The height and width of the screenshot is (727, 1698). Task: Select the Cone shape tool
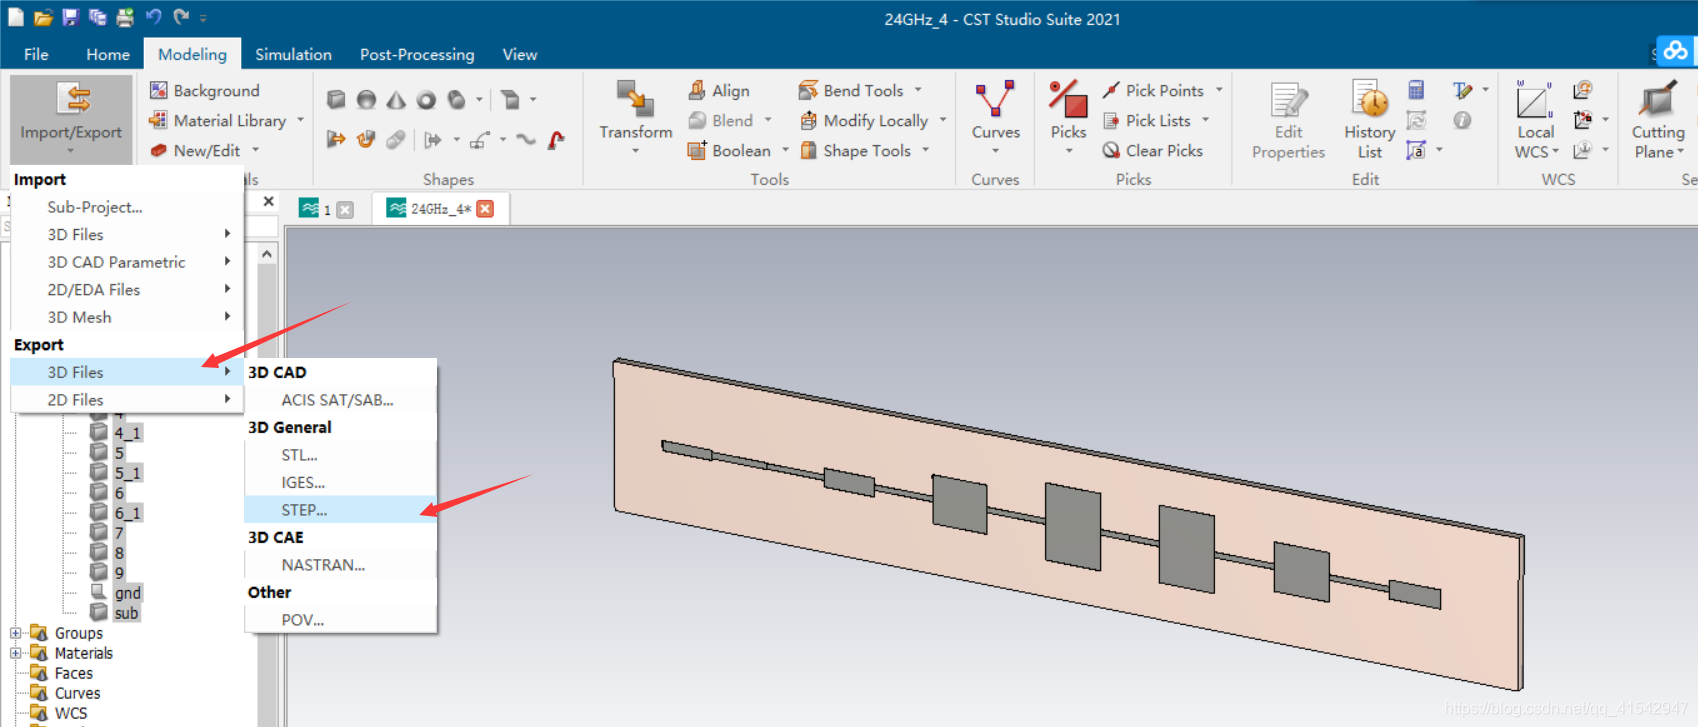pyautogui.click(x=396, y=100)
